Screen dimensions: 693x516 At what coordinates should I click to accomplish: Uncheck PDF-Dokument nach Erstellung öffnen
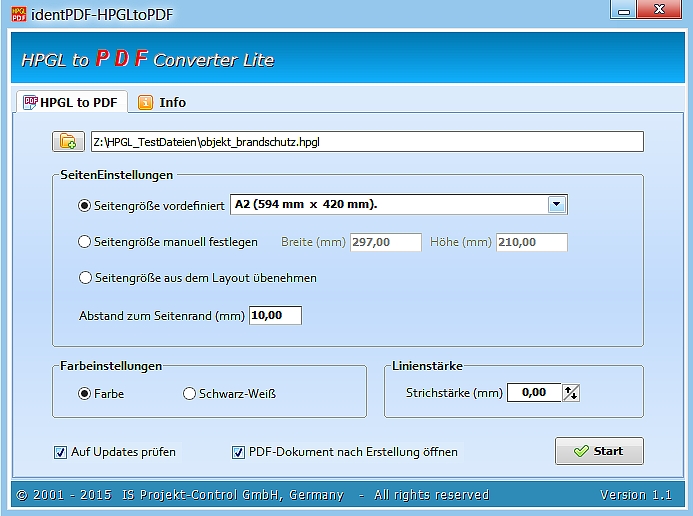[238, 452]
